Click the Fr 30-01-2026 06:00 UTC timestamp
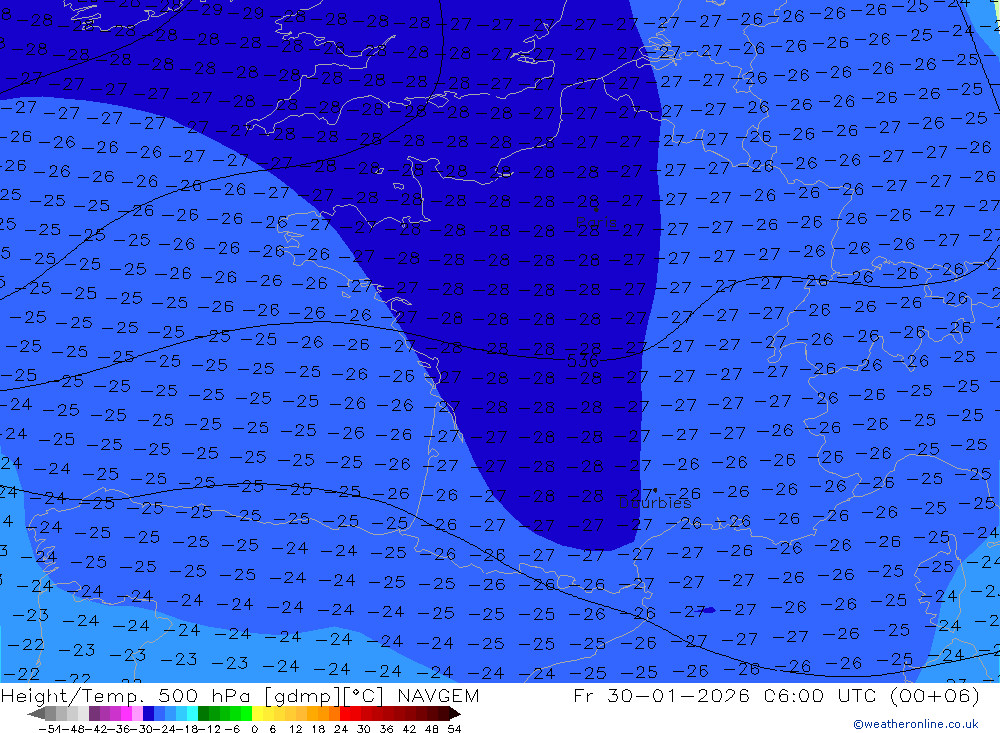This screenshot has height=733, width=1000. [x=776, y=695]
